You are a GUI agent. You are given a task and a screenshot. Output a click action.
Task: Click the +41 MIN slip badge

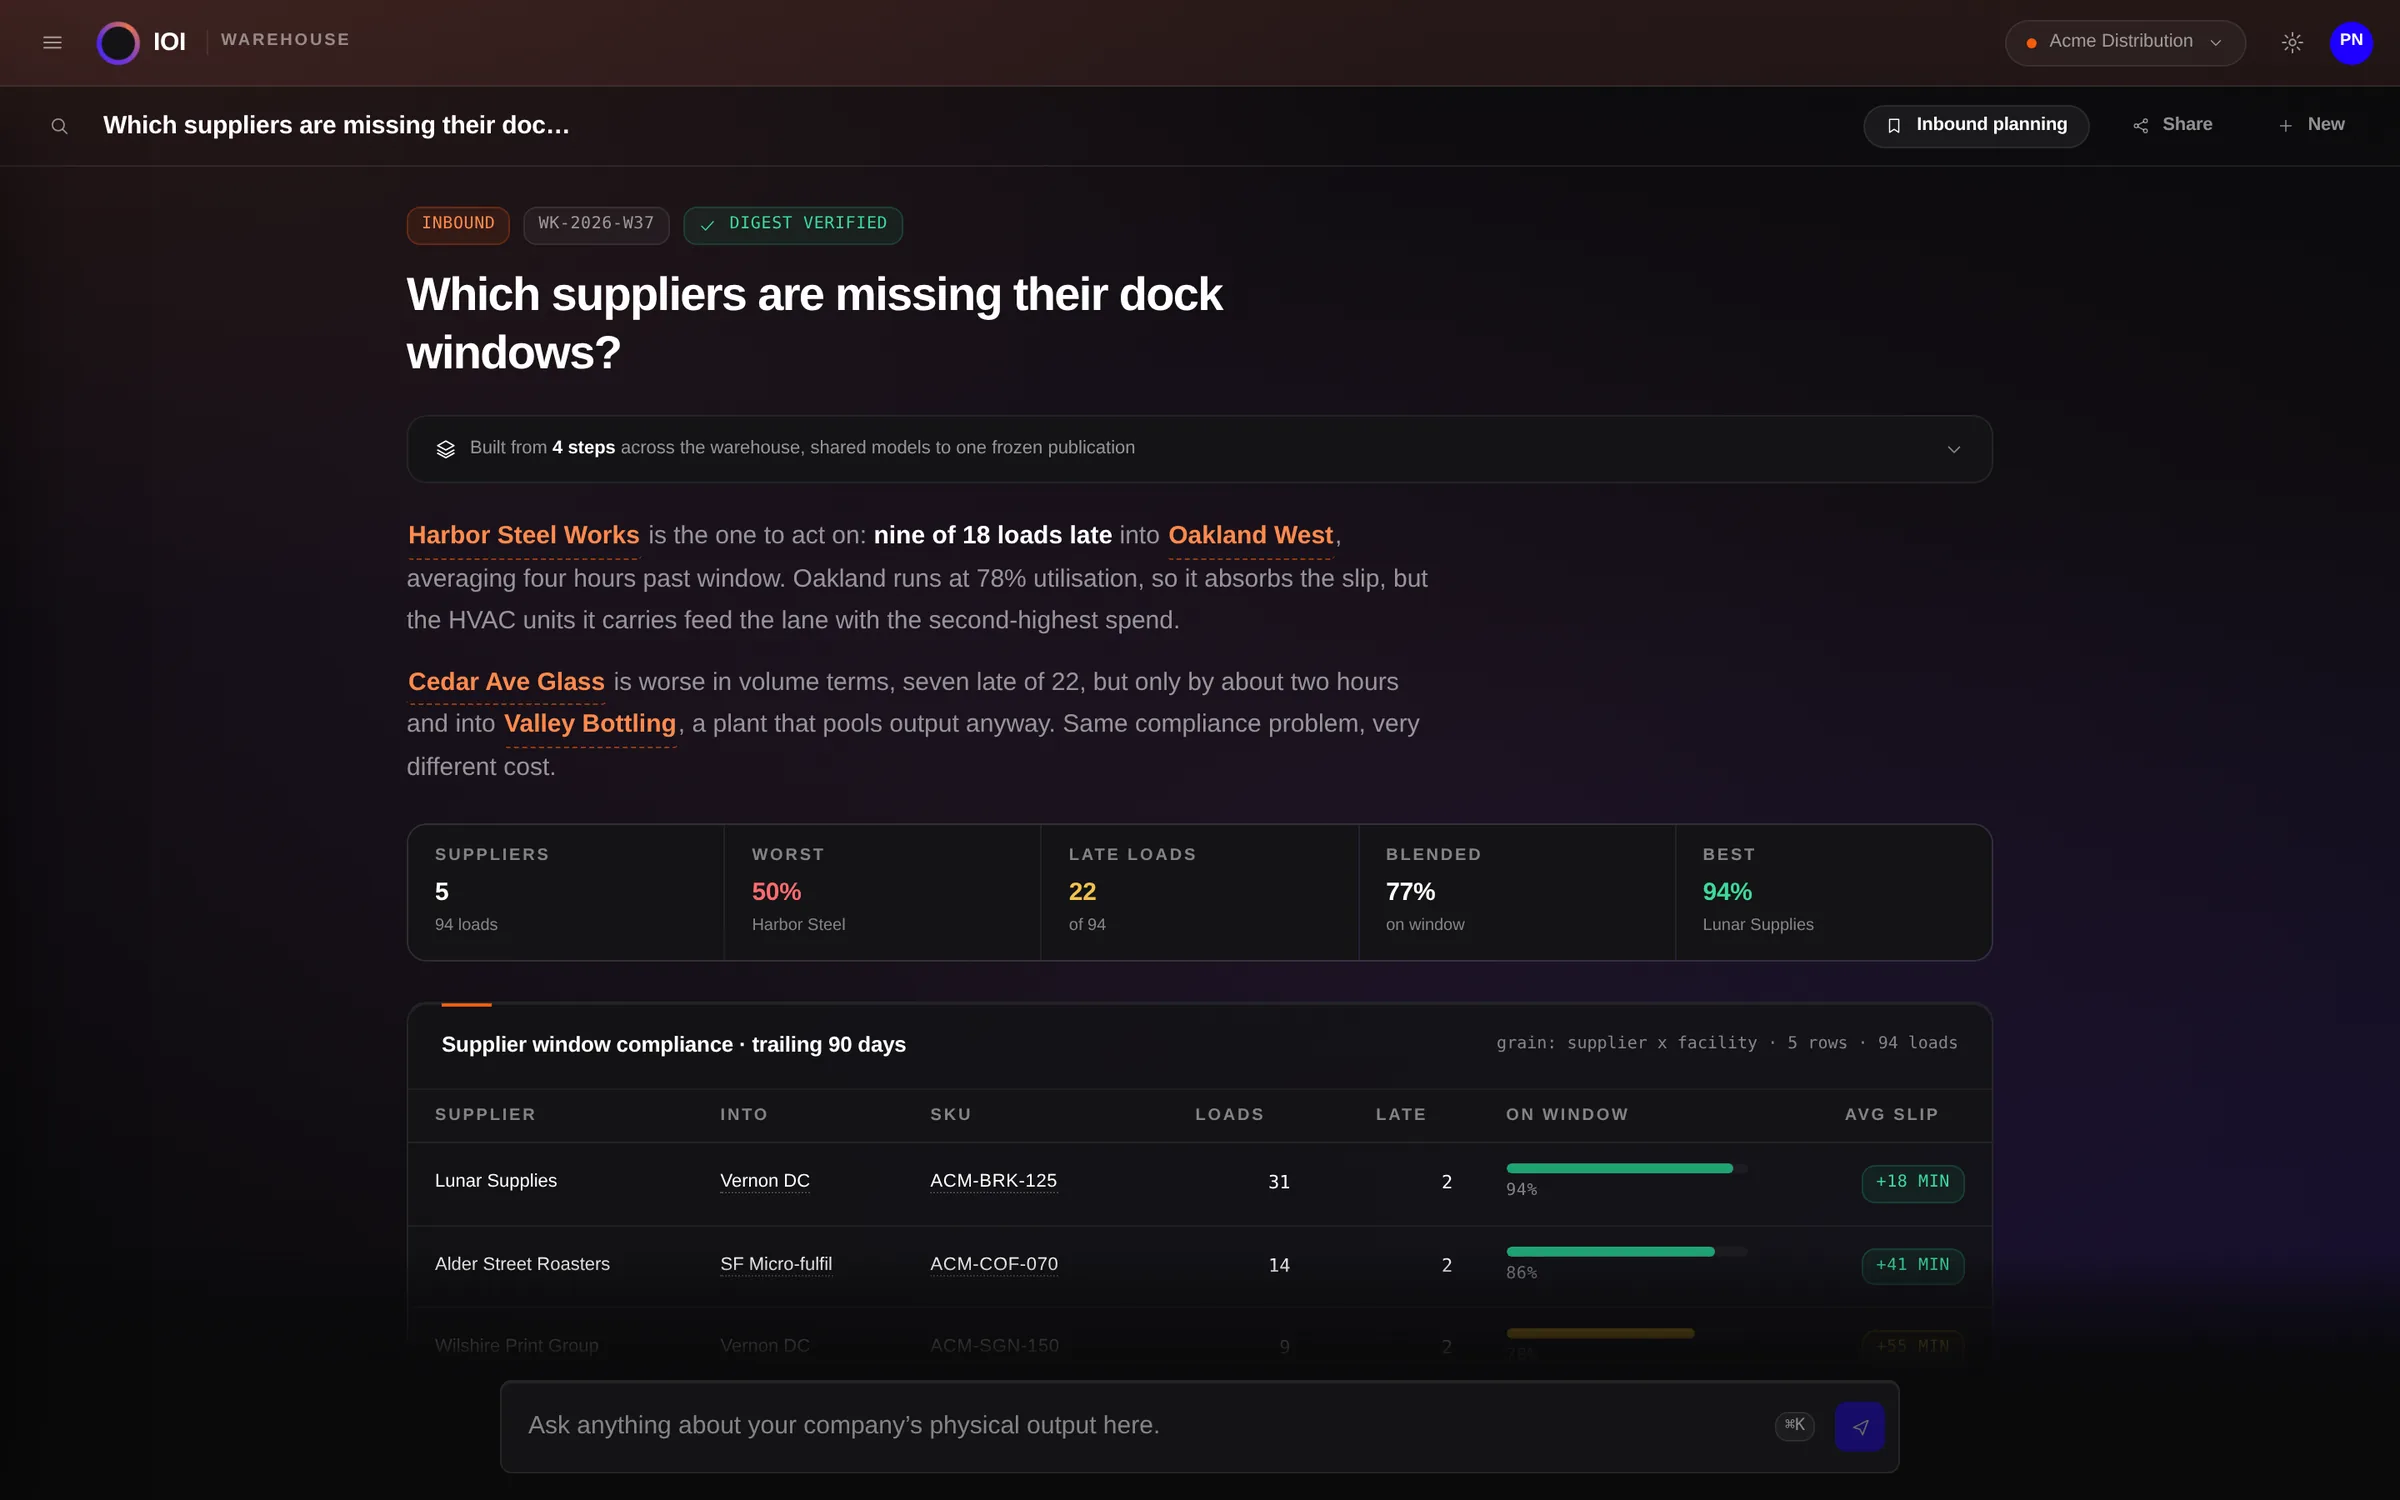[1912, 1265]
